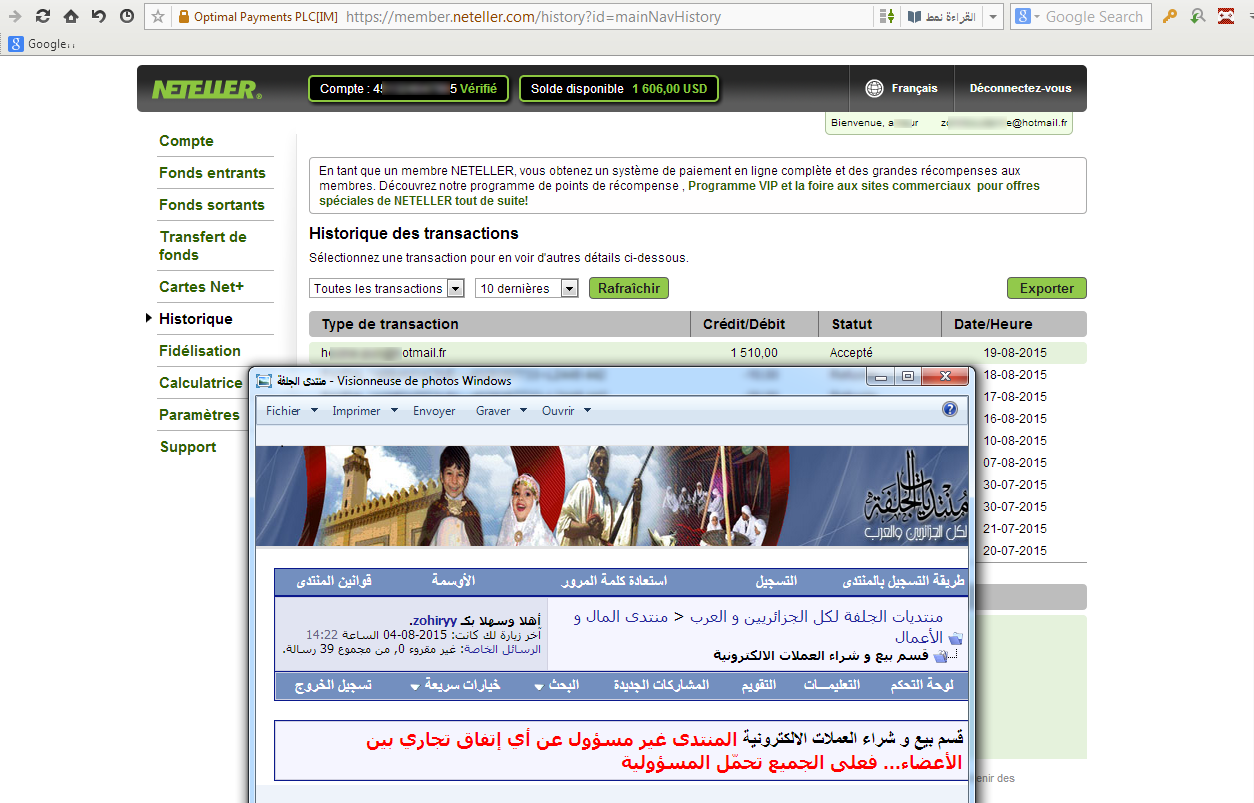The height and width of the screenshot is (803, 1254).
Task: Open the Google bookmark in bookmarks bar
Action: [x=41, y=43]
